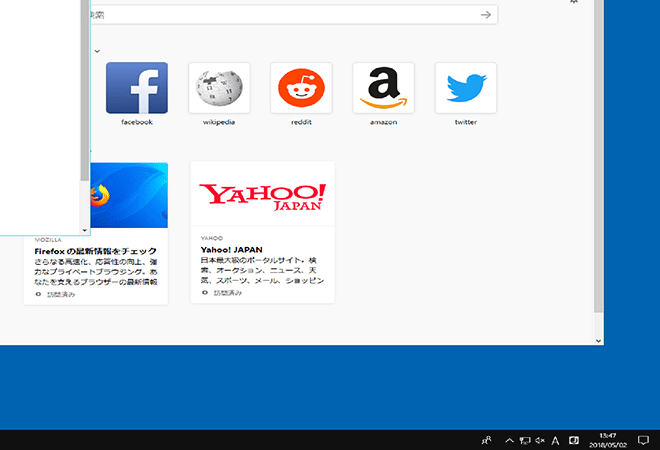Submit search with the arrow button
This screenshot has height=450, width=660.
[486, 15]
